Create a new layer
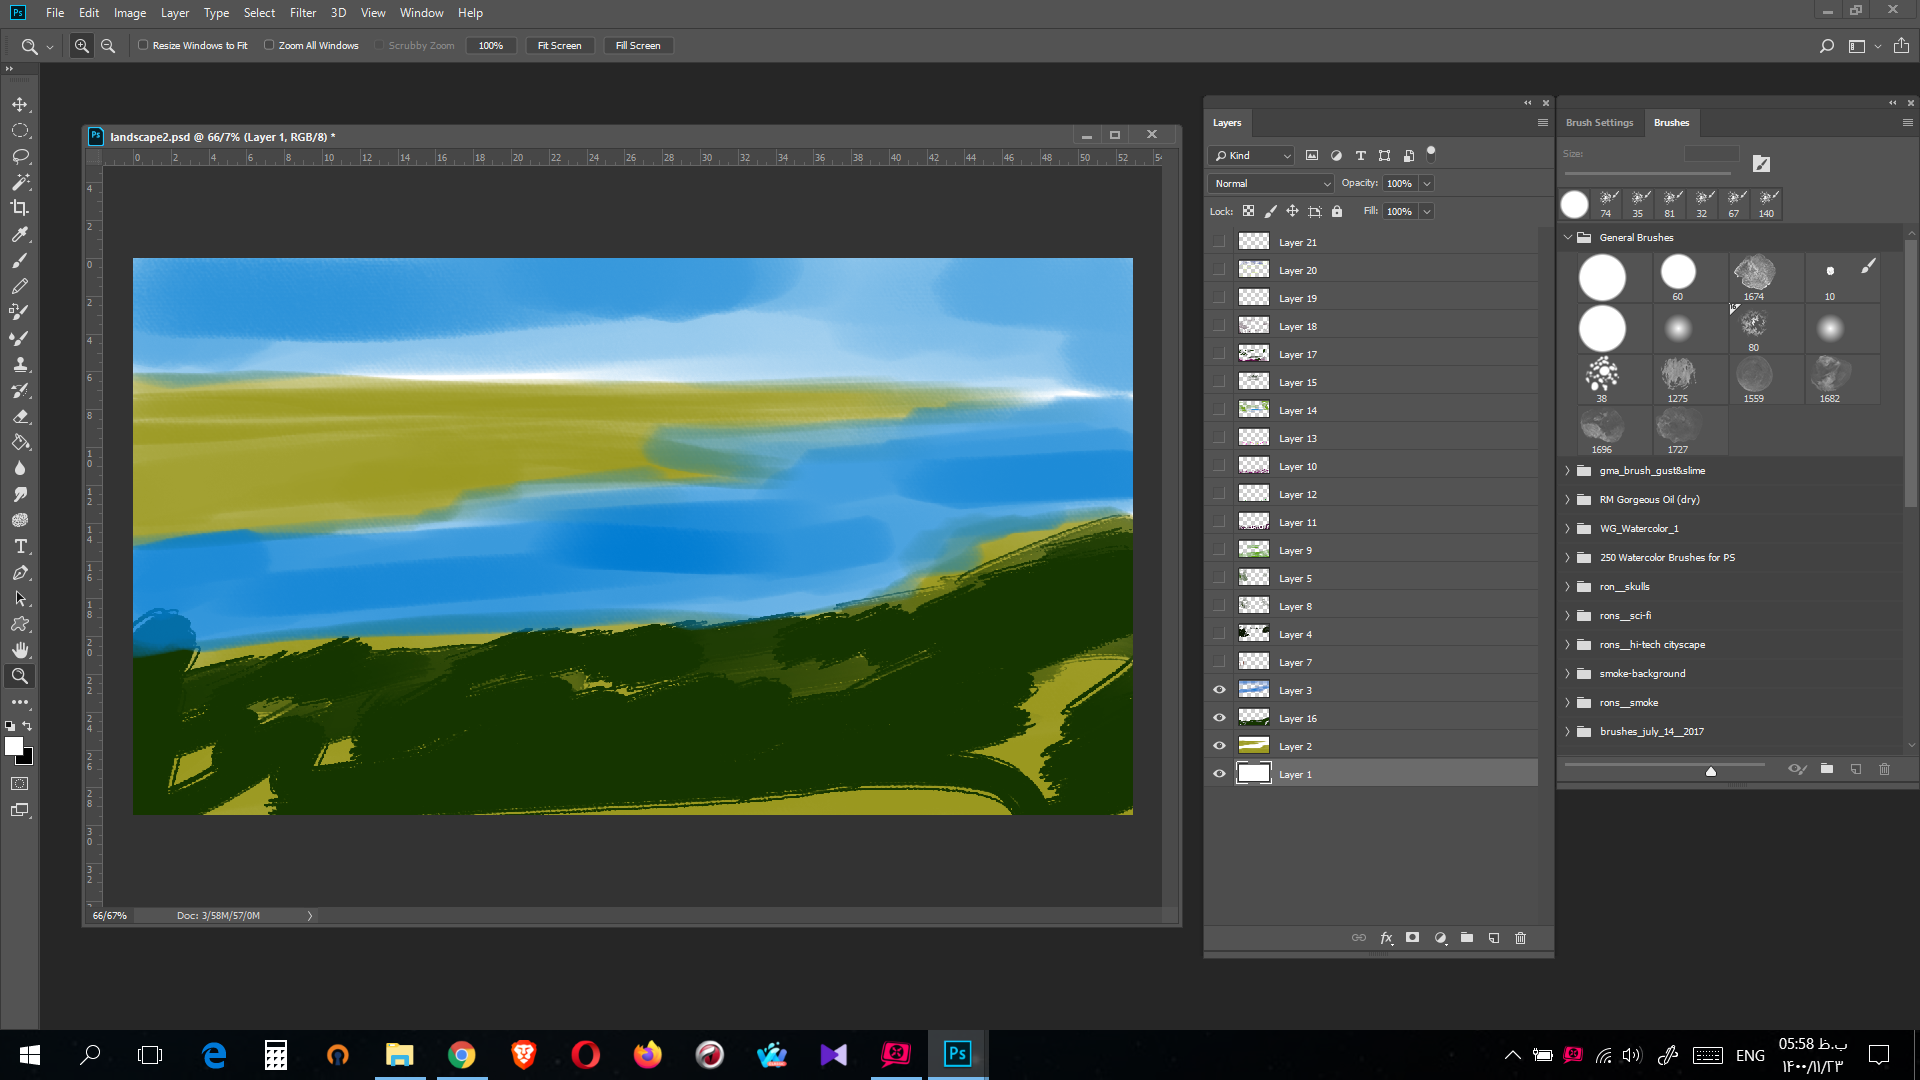Screen dimensions: 1920x1080 pos(1494,938)
